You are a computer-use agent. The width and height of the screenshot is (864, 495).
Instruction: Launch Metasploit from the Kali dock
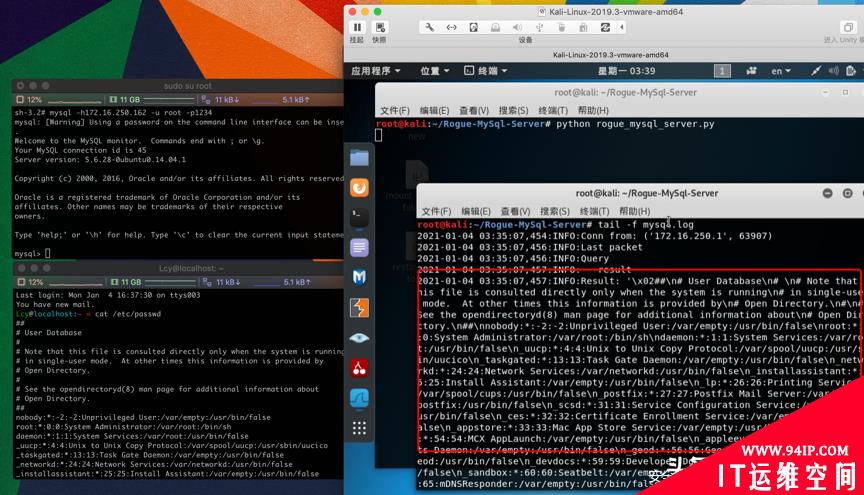point(359,277)
